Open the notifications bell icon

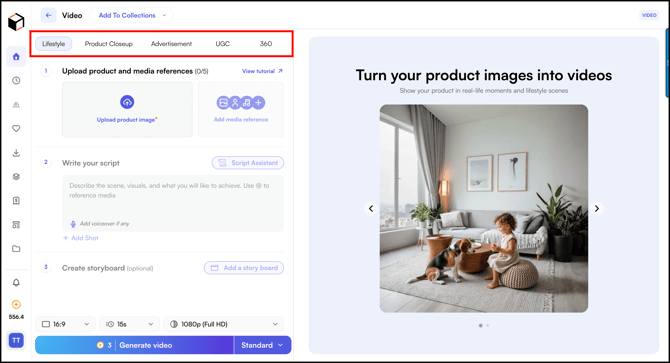click(x=16, y=283)
